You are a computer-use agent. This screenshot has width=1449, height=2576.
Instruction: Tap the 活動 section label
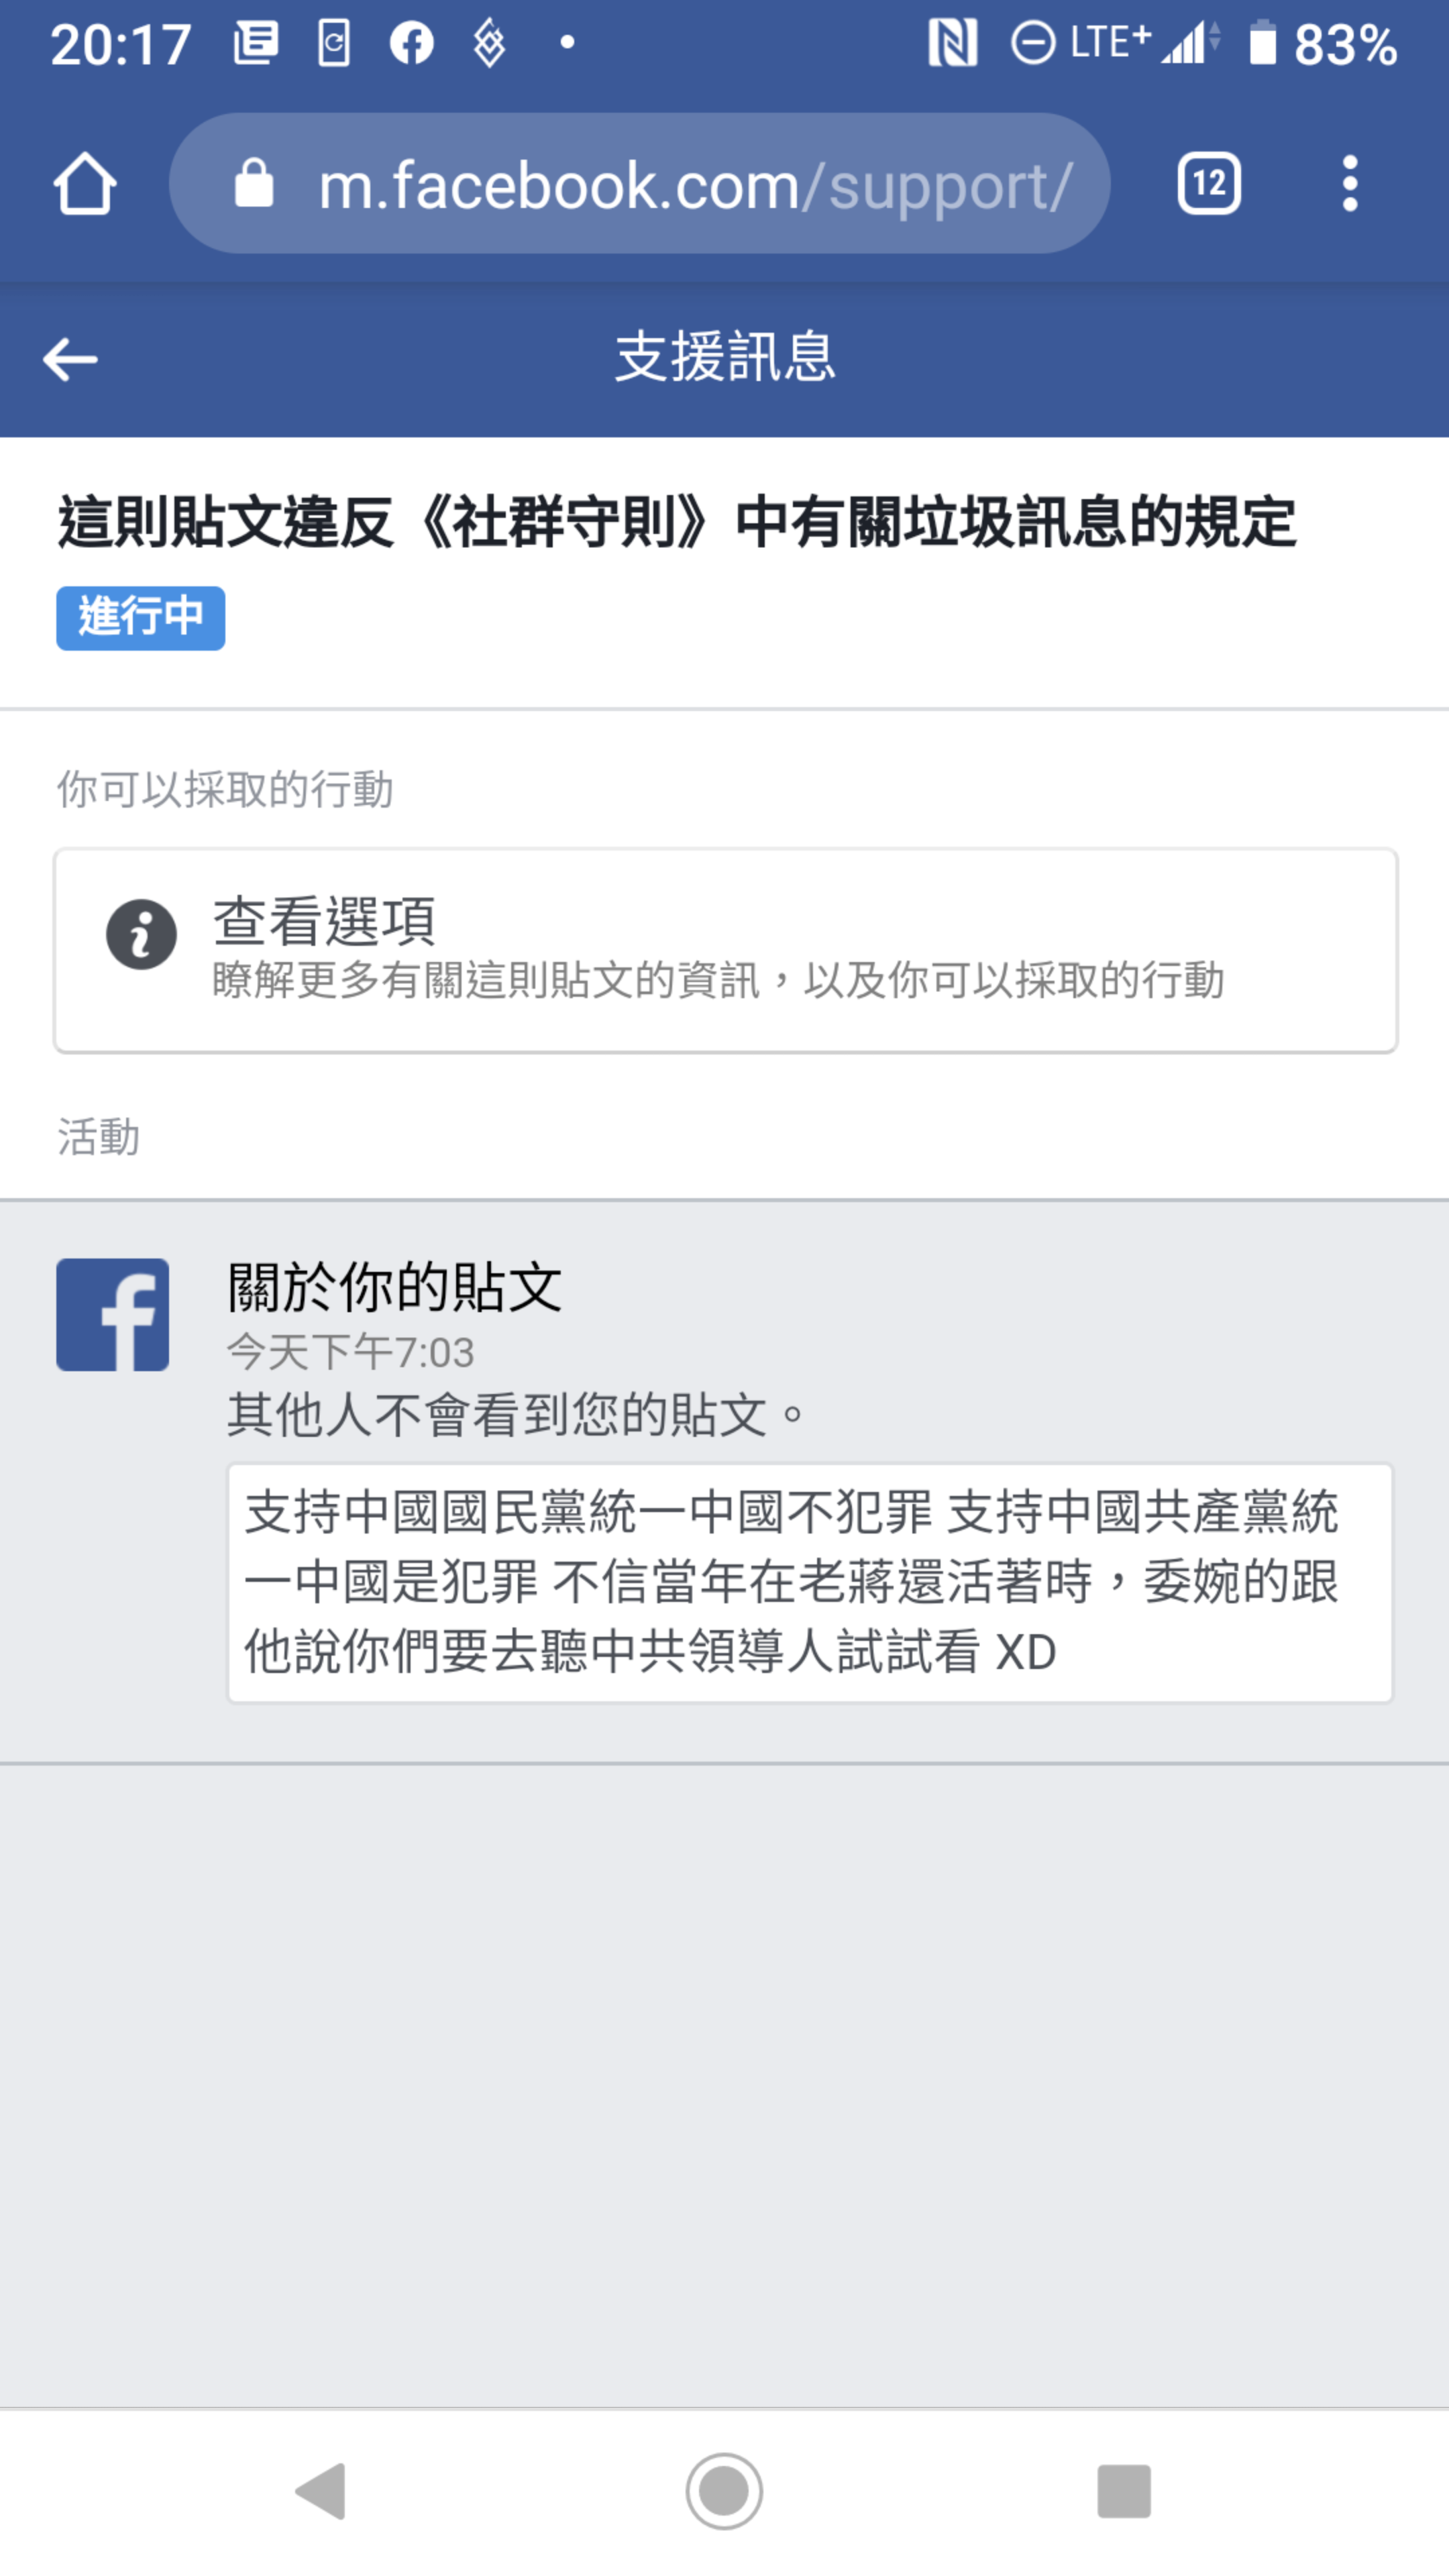click(x=98, y=1137)
